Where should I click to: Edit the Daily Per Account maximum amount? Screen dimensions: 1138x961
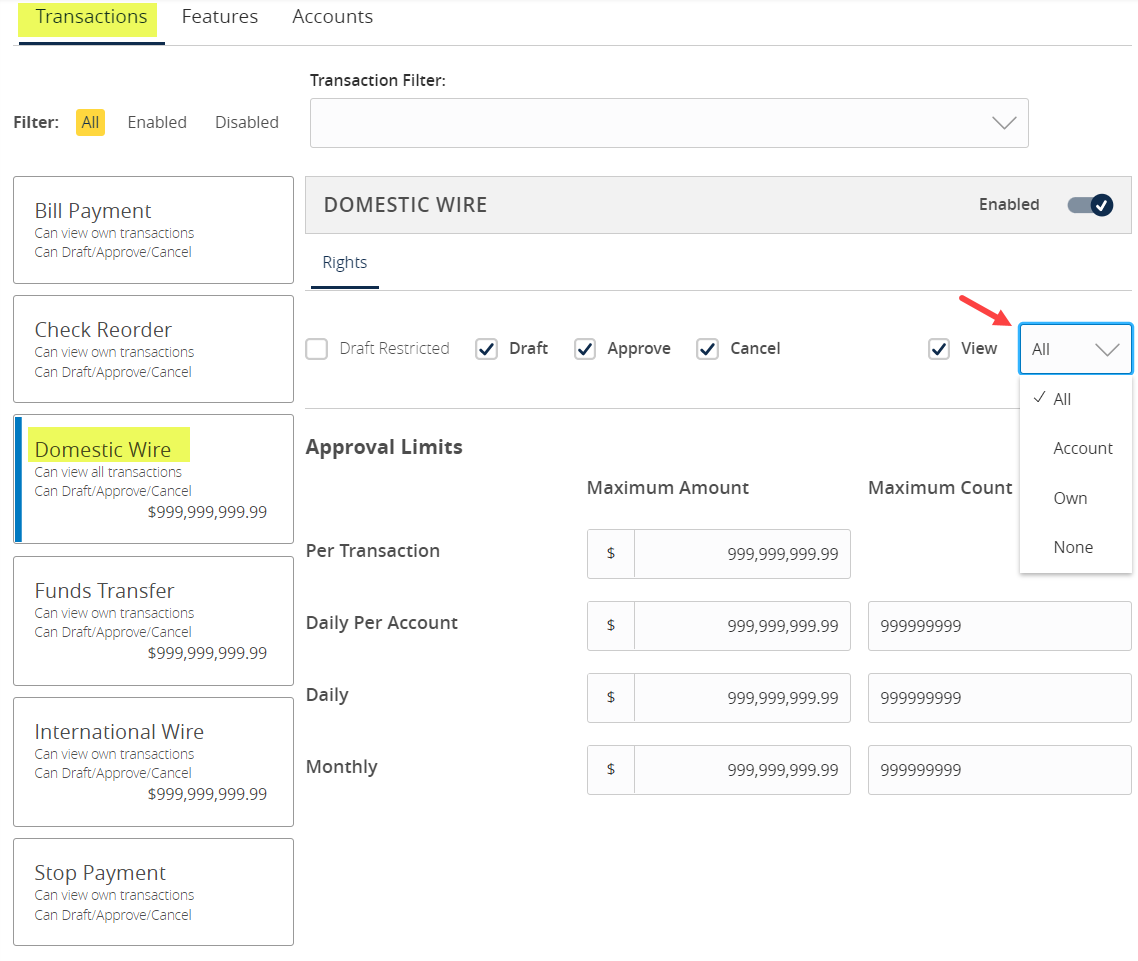(x=742, y=626)
